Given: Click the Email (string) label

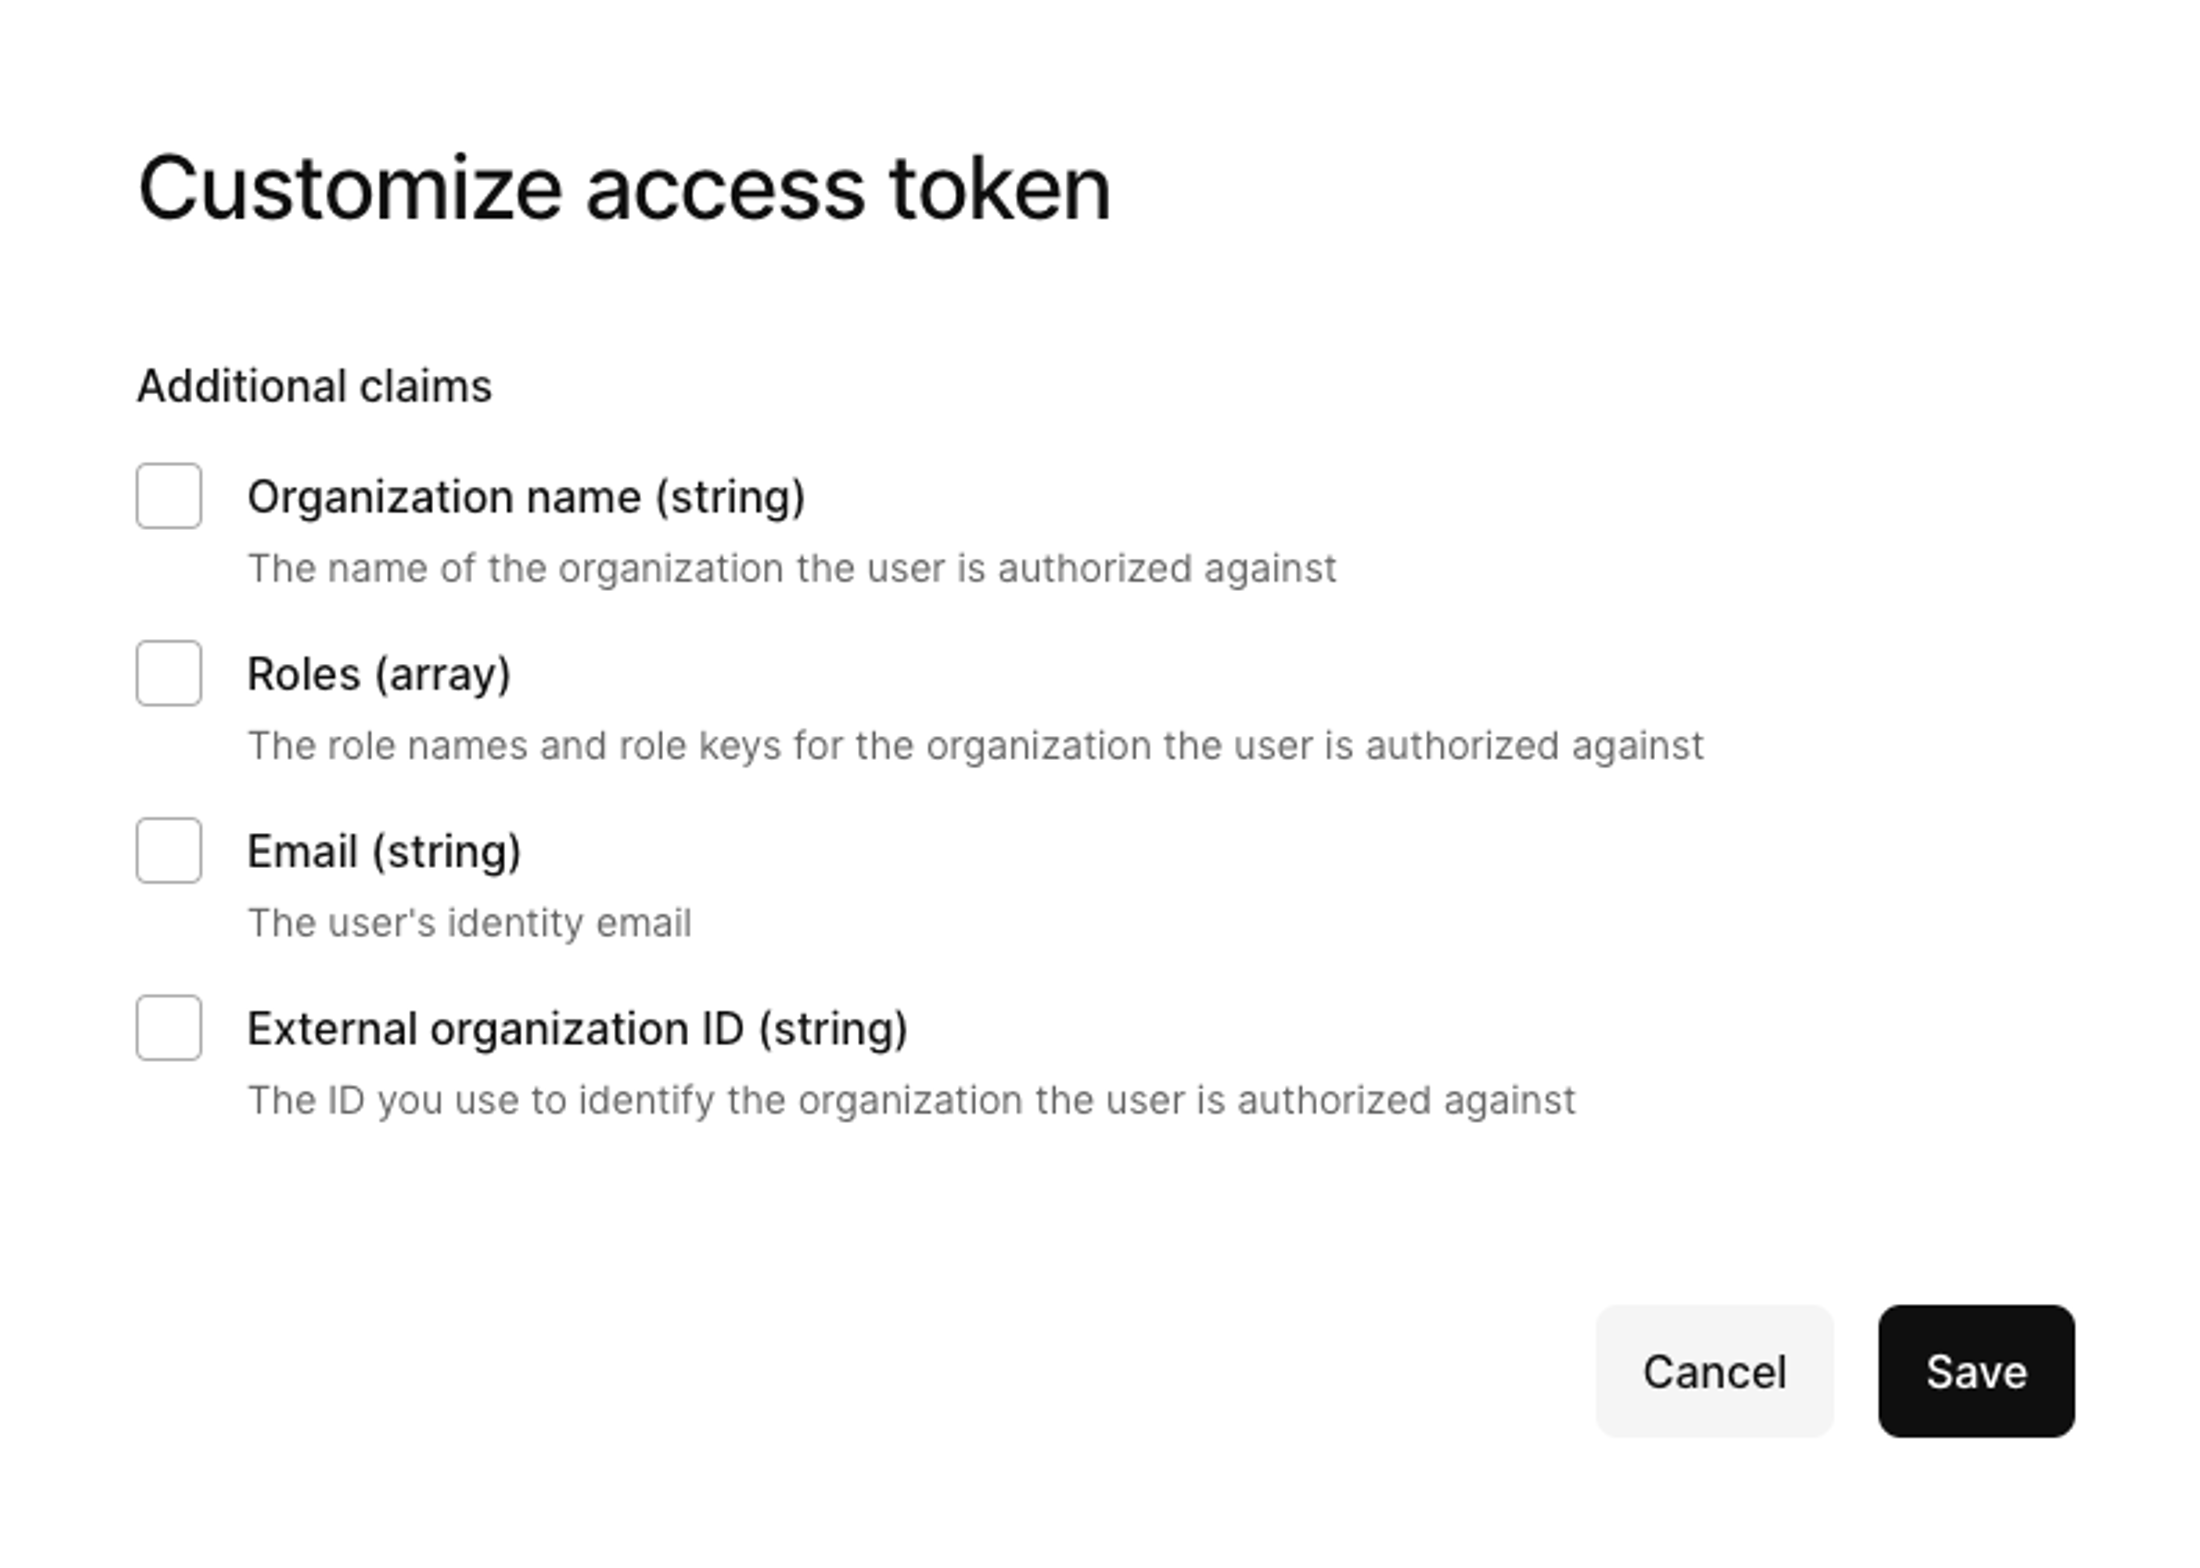Looking at the screenshot, I should click(x=384, y=851).
